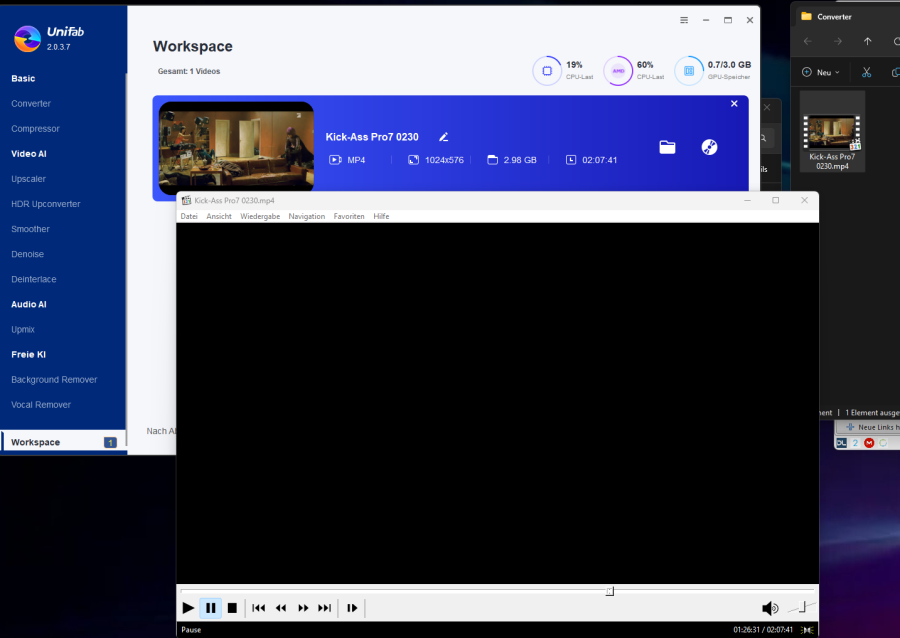Open the Favoriten menu

click(x=349, y=216)
